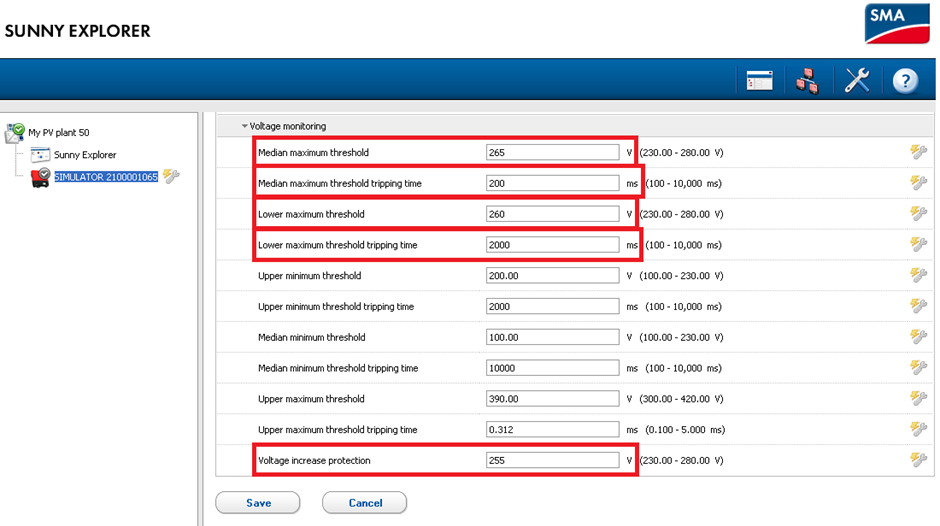Open the overview window toolbar icon
The height and width of the screenshot is (526, 940).
click(760, 80)
